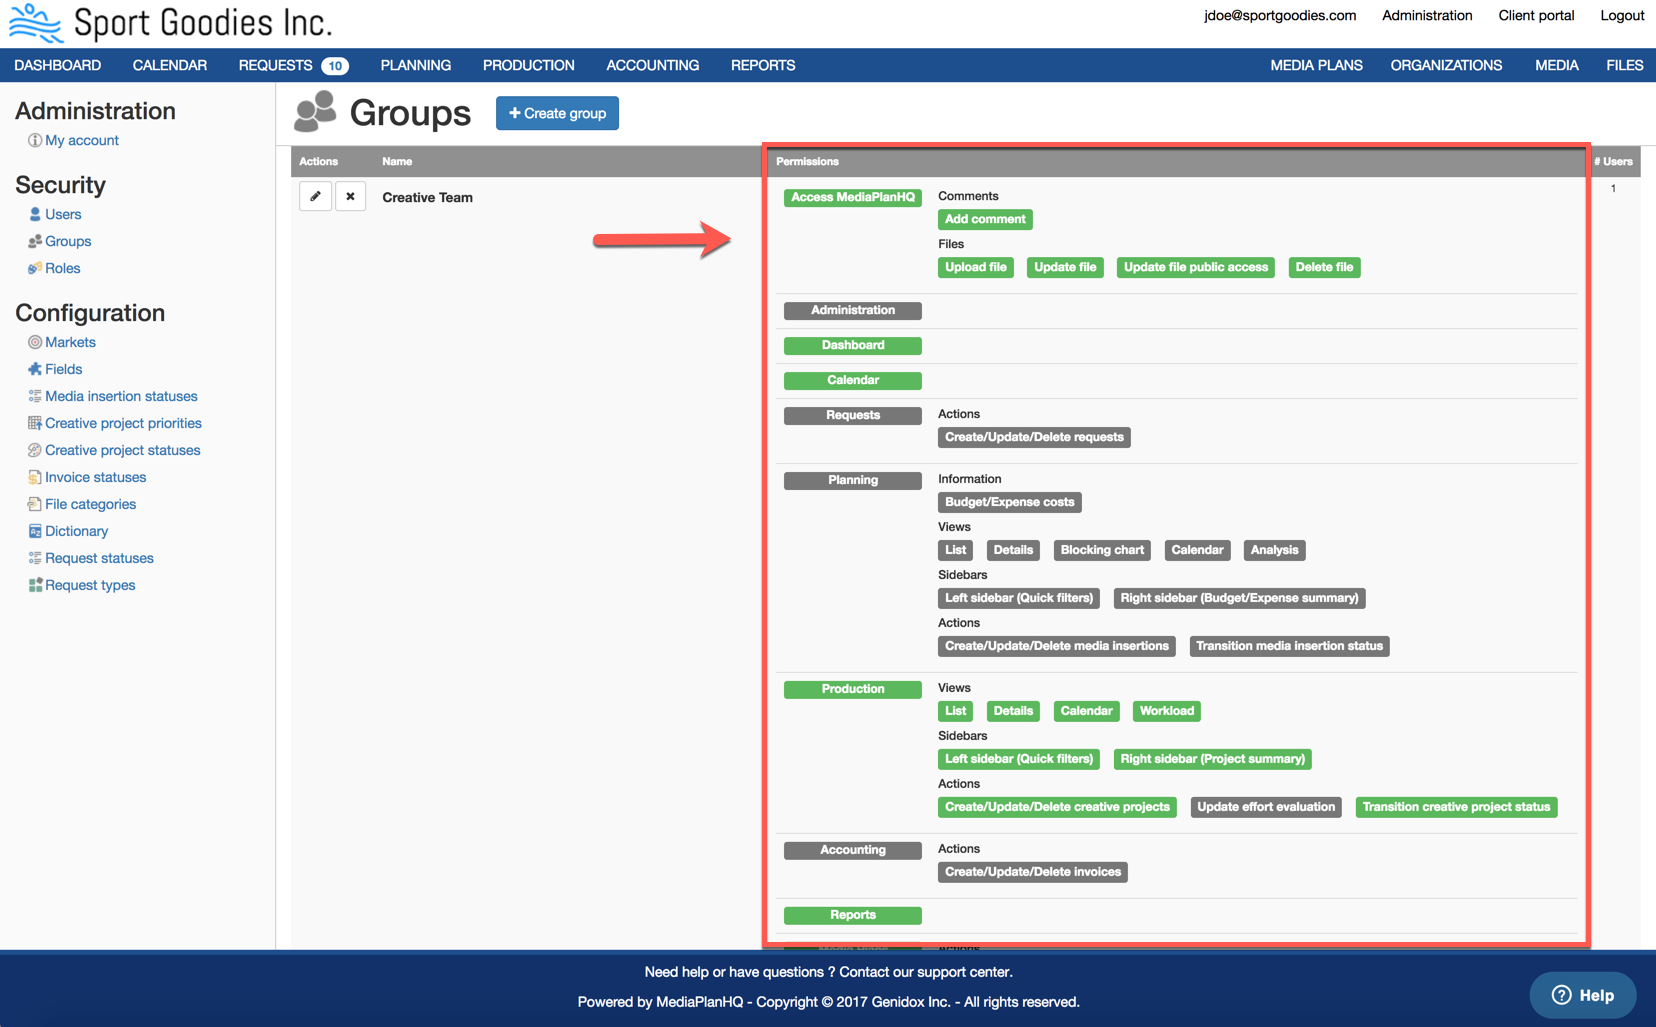Click the Users icon in Security sidebar
This screenshot has height=1027, width=1656.
click(35, 214)
